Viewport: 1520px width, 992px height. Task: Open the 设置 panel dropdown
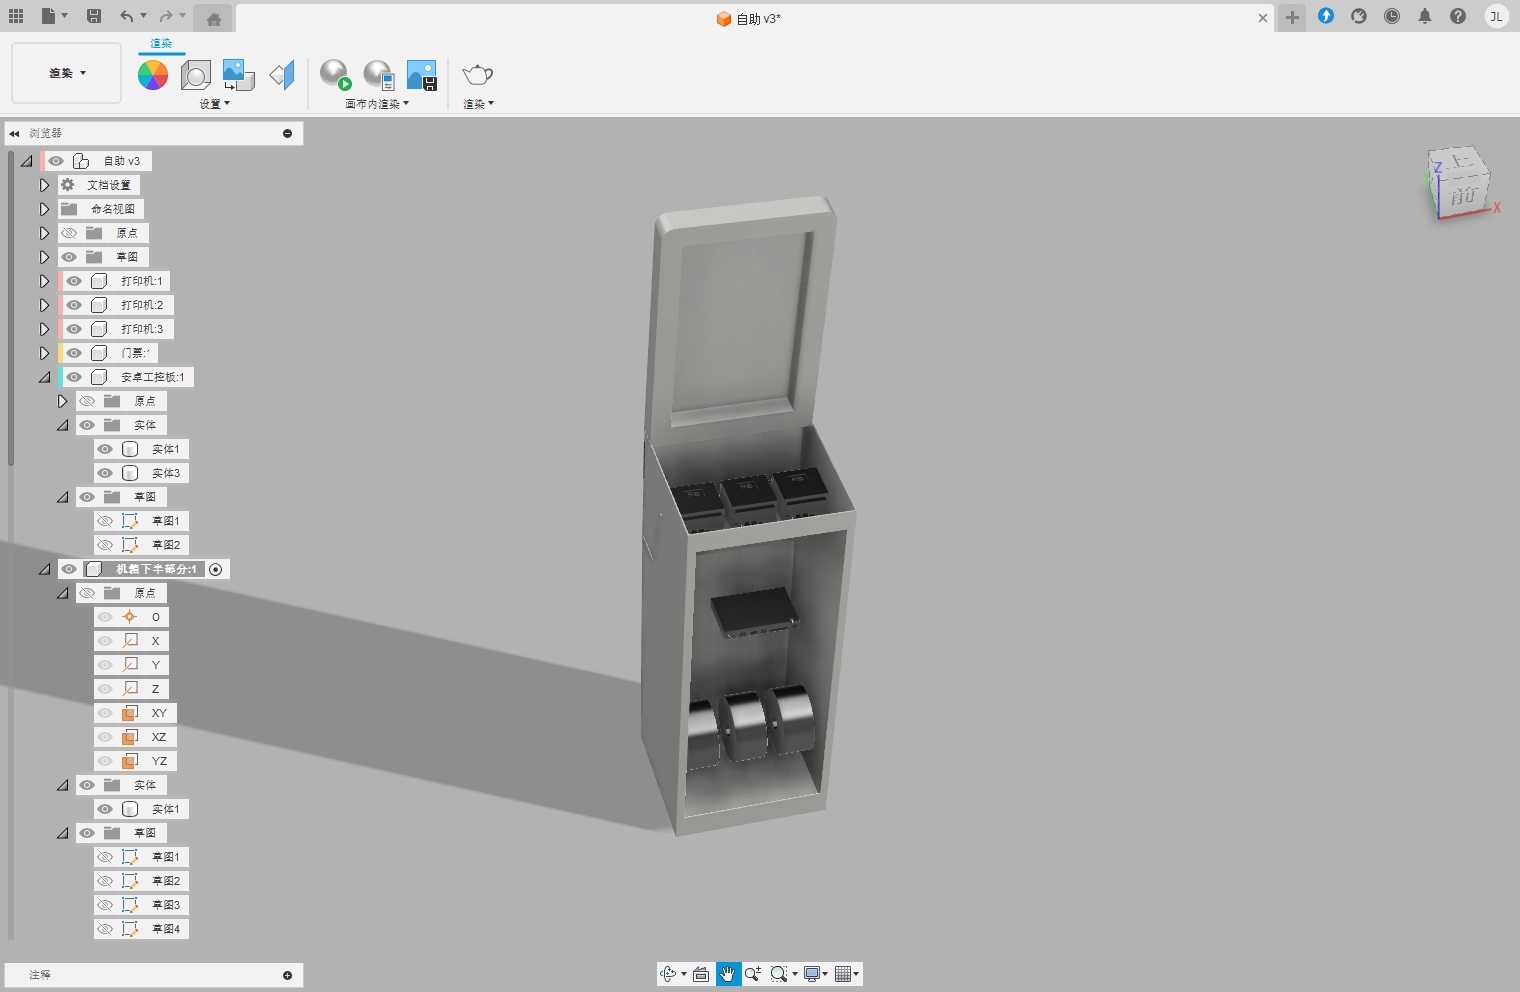click(x=214, y=104)
